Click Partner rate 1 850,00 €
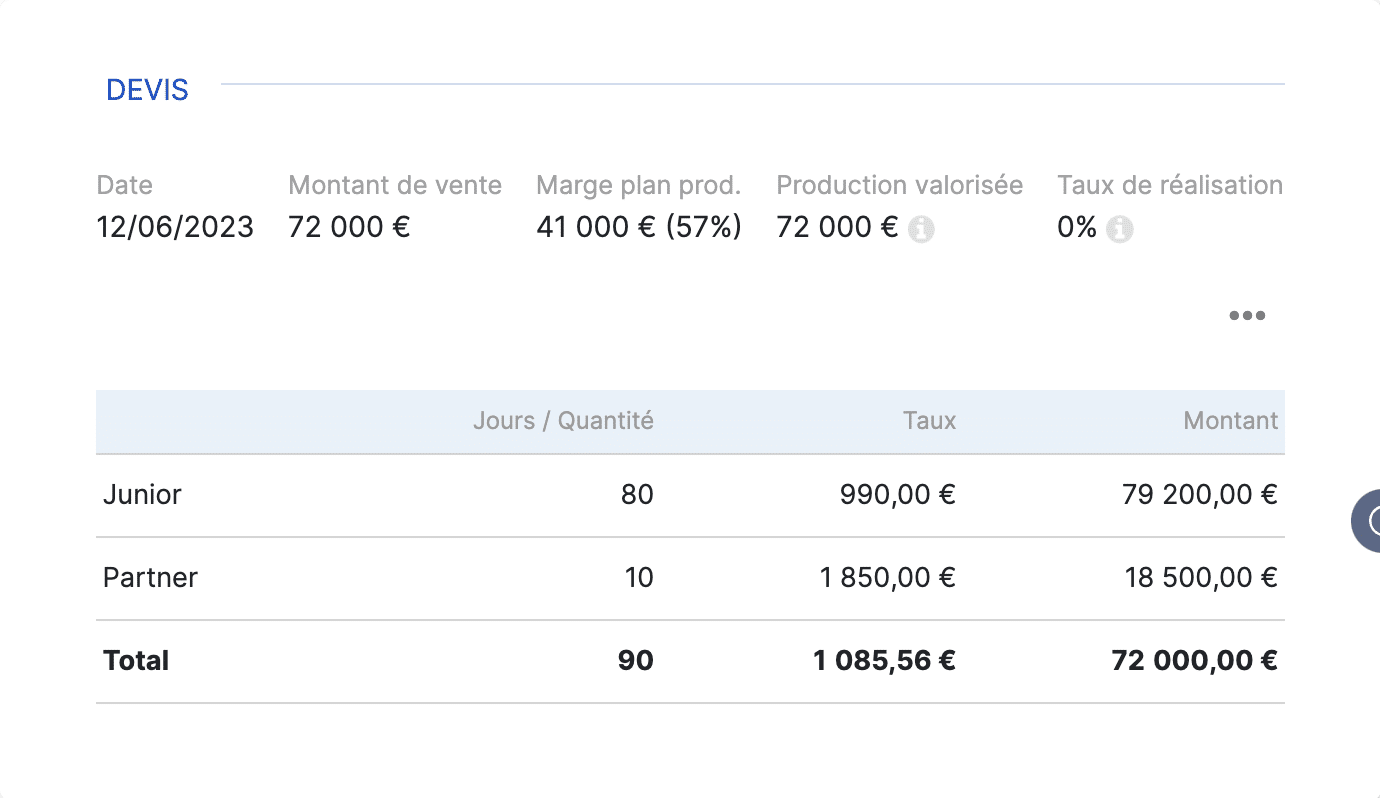The width and height of the screenshot is (1380, 798). click(x=889, y=577)
